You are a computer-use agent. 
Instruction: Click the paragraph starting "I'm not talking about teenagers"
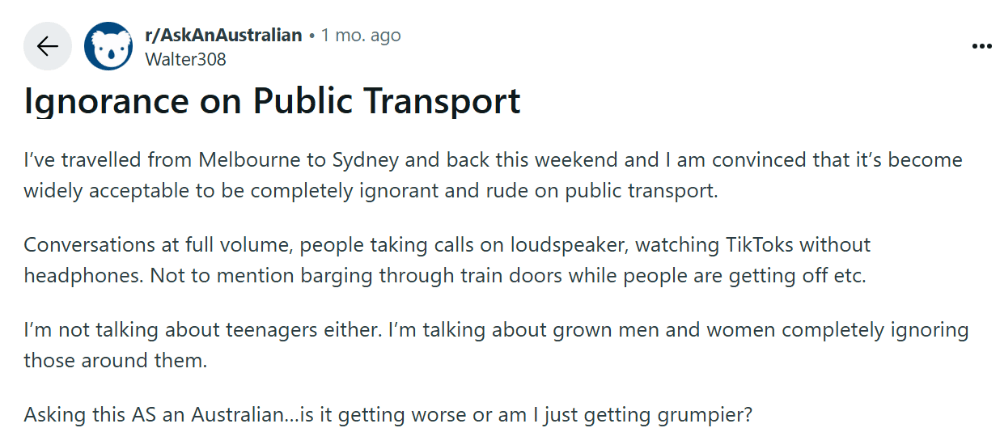tap(496, 344)
